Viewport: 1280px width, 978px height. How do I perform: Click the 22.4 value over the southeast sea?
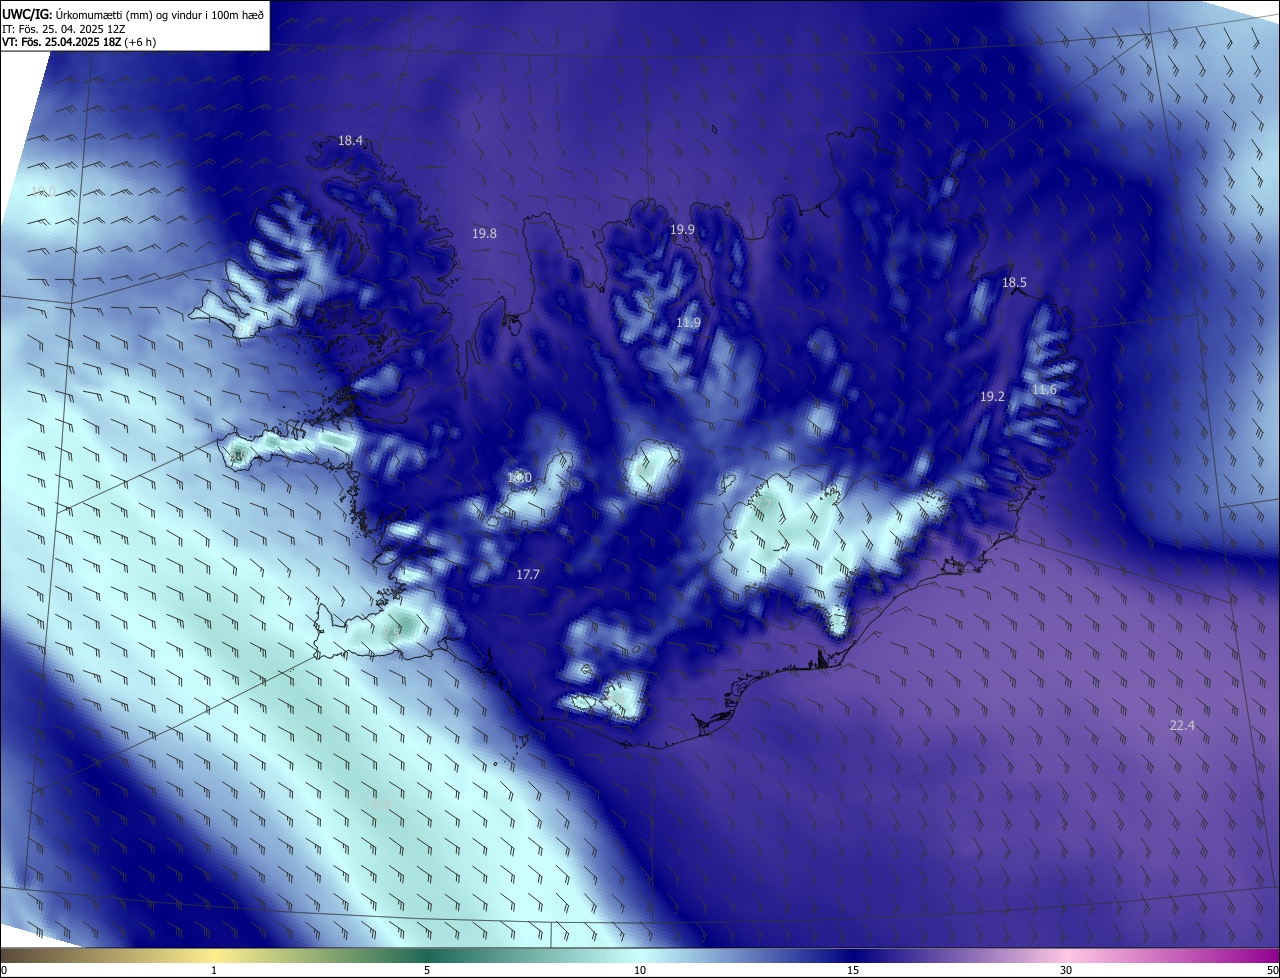click(x=1182, y=725)
